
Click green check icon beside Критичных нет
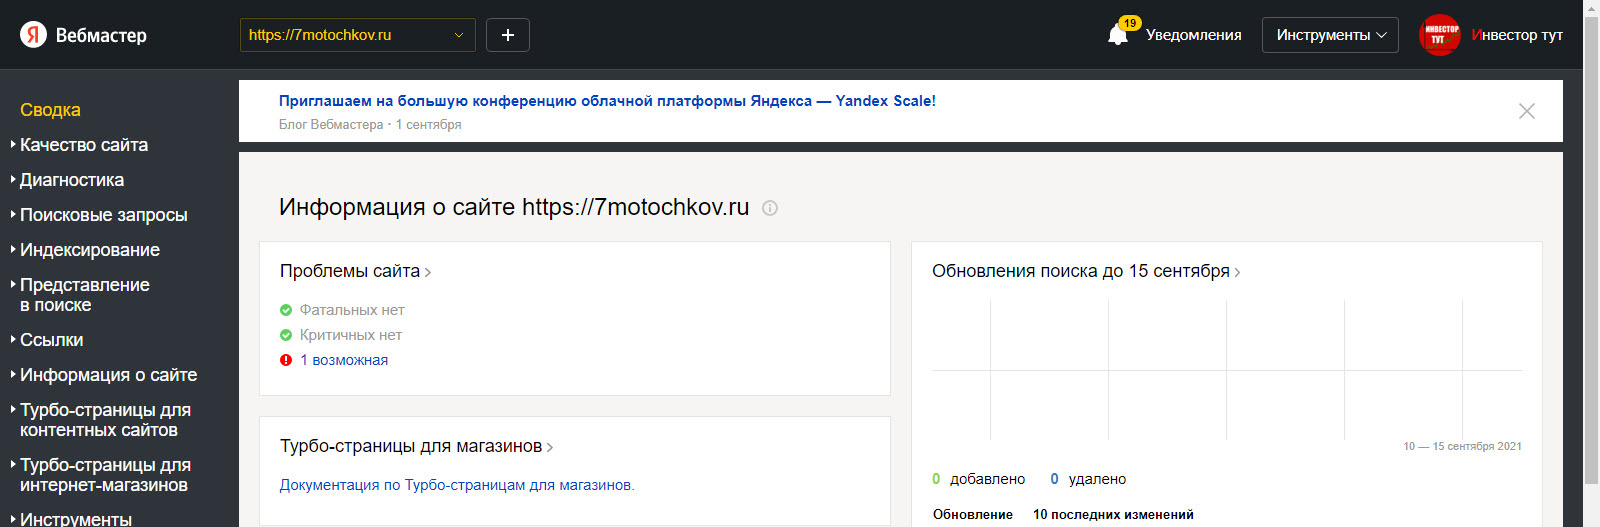tap(286, 335)
